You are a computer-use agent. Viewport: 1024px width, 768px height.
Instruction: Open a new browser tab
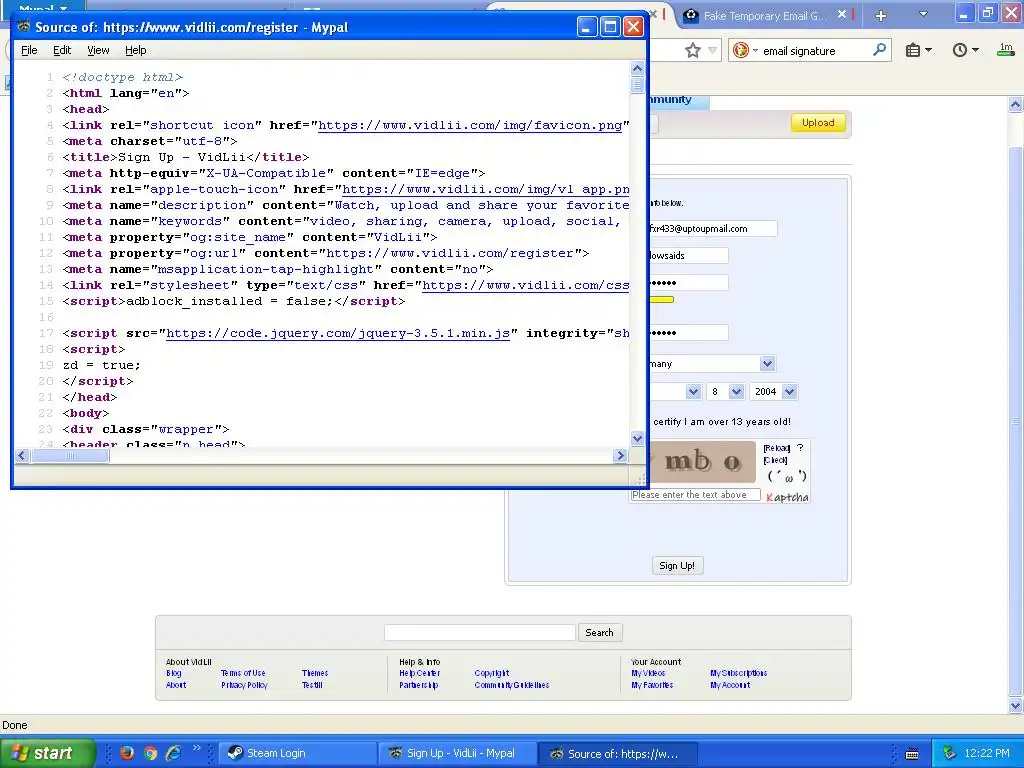(x=881, y=15)
